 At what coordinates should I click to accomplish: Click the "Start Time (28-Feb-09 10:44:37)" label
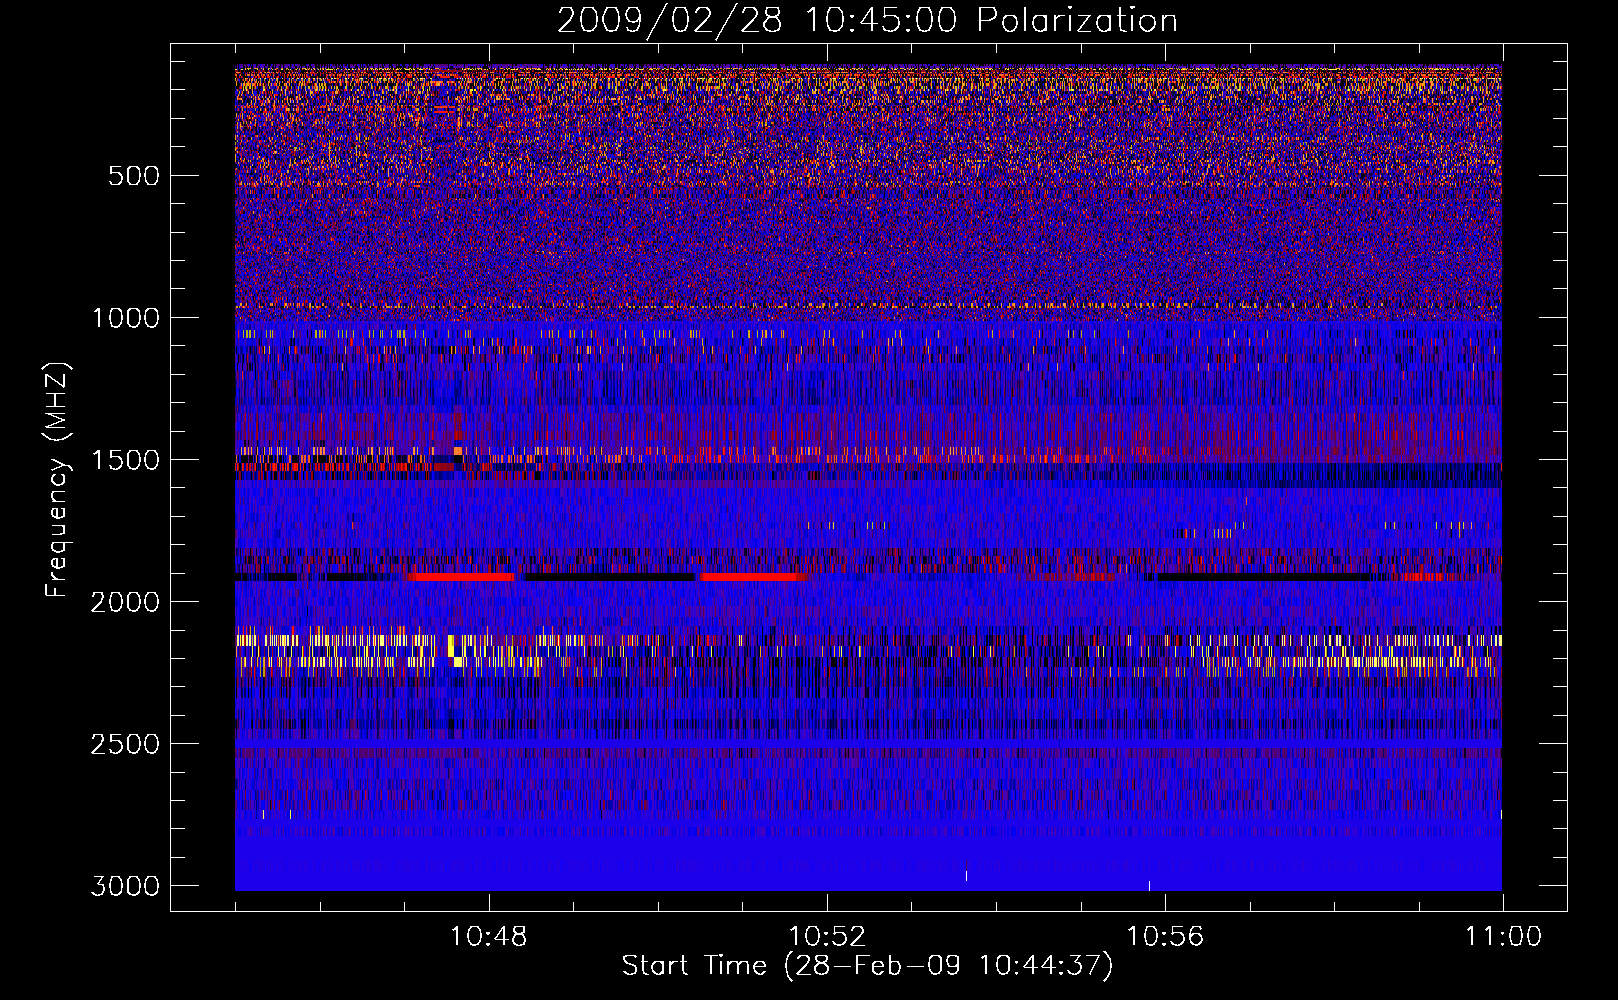867,966
